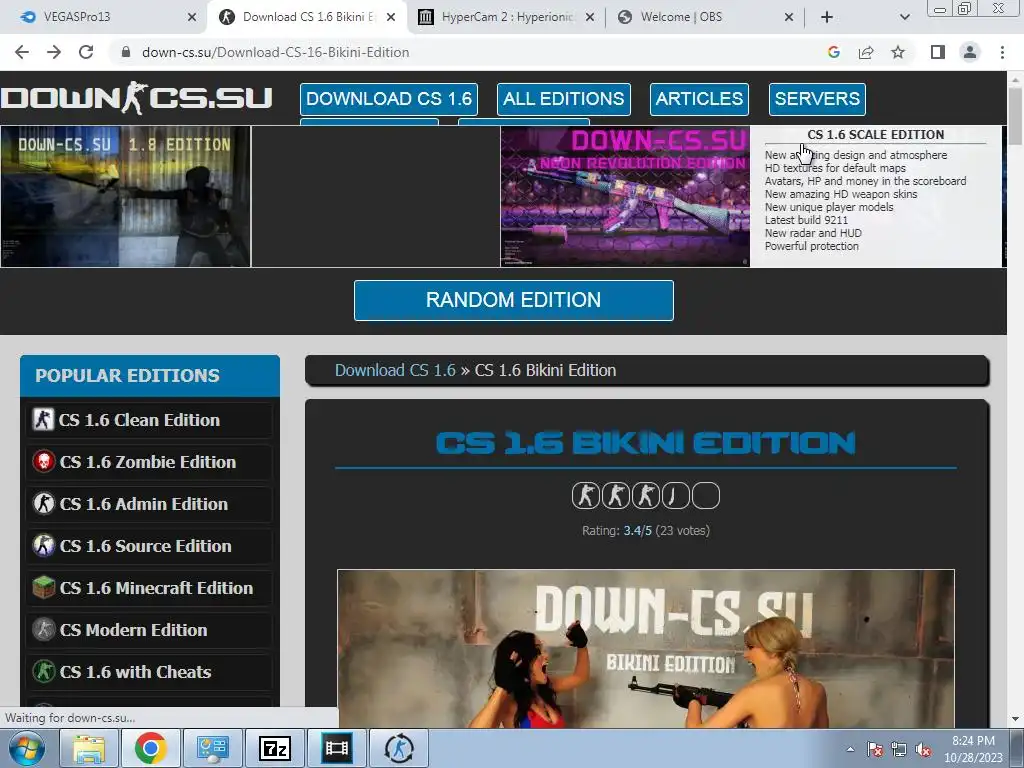
Task: Click the Clean Edition soldier icon
Action: (43, 419)
